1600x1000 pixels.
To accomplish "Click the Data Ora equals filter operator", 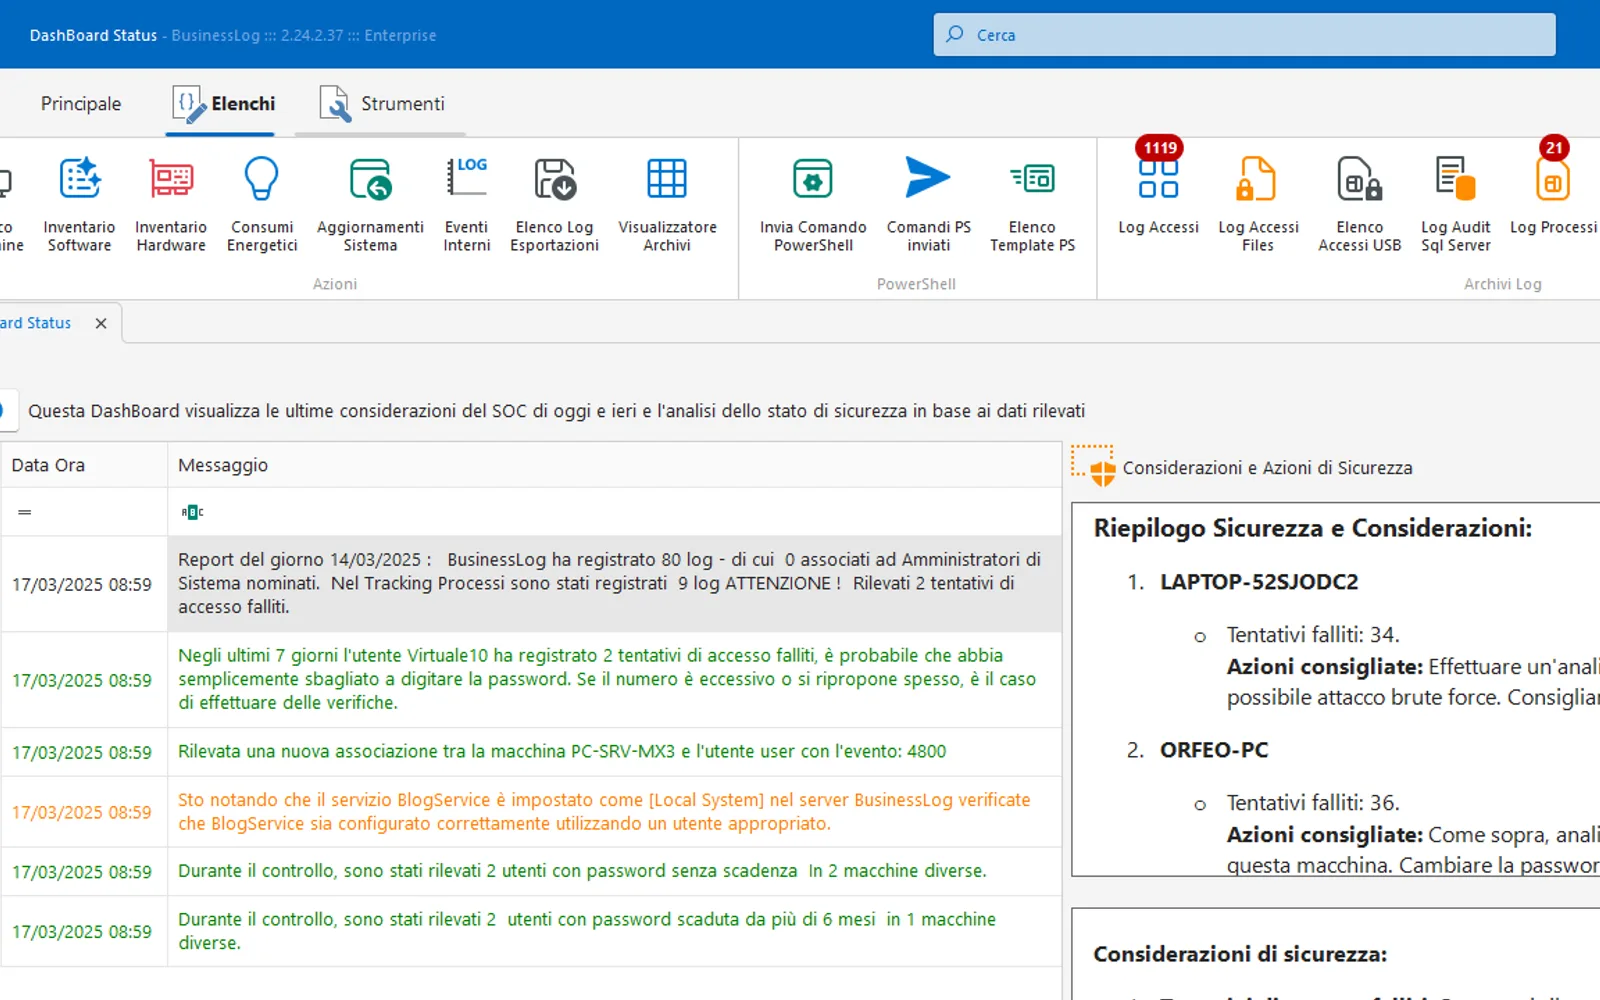I will (x=24, y=512).
